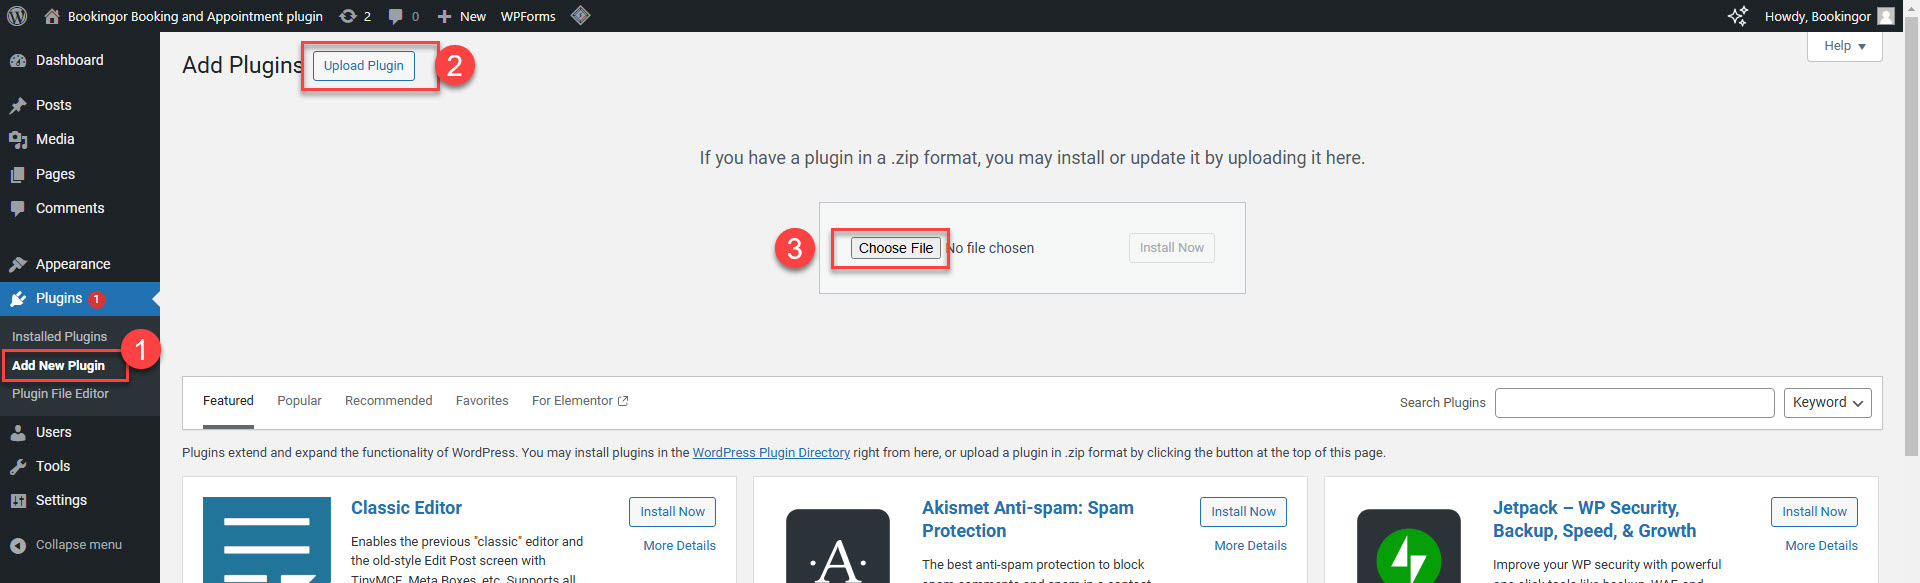Open the Jetpack plugin title link
Viewport: 1920px width, 583px height.
(1595, 519)
